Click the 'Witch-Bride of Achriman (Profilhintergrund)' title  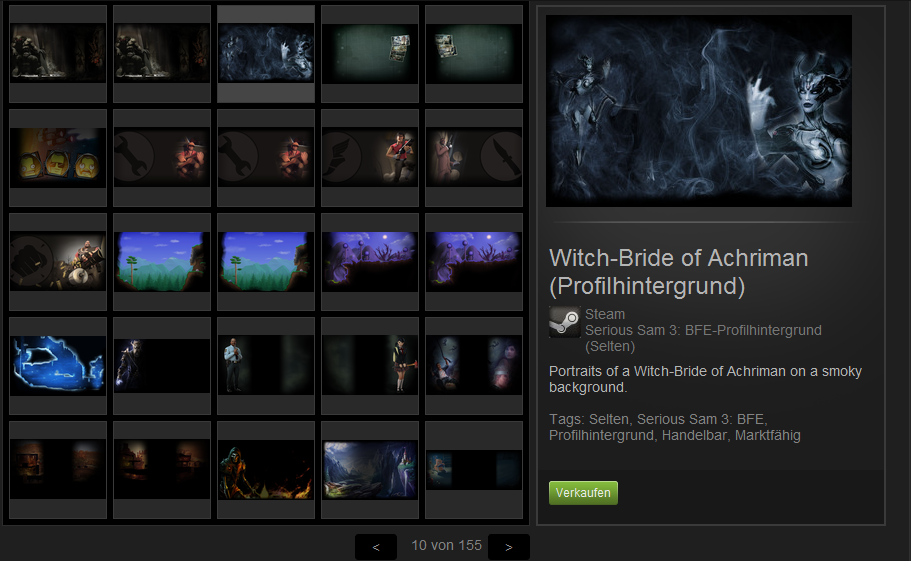coord(679,272)
